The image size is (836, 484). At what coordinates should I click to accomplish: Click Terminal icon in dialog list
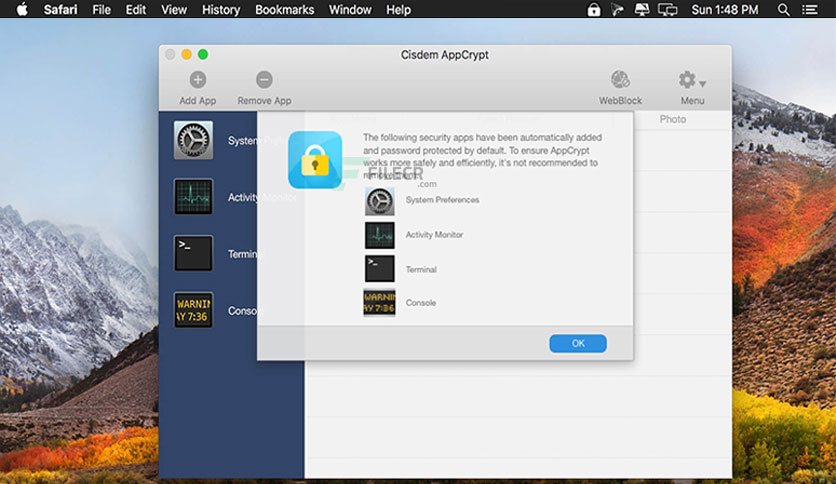click(380, 269)
